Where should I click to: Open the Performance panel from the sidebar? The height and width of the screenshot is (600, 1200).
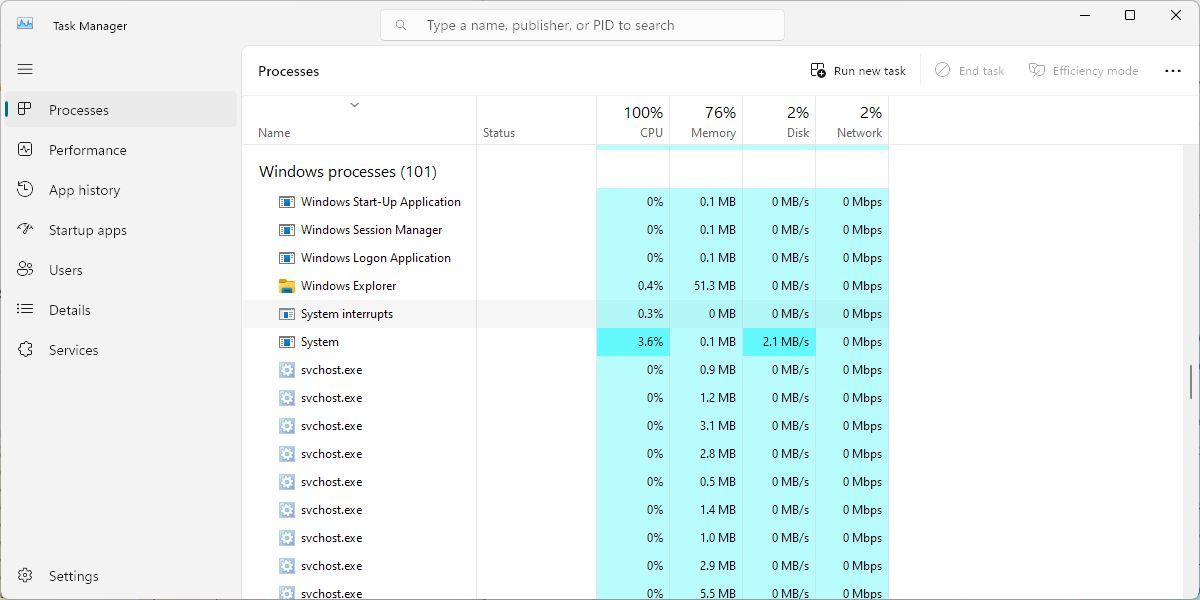[88, 150]
